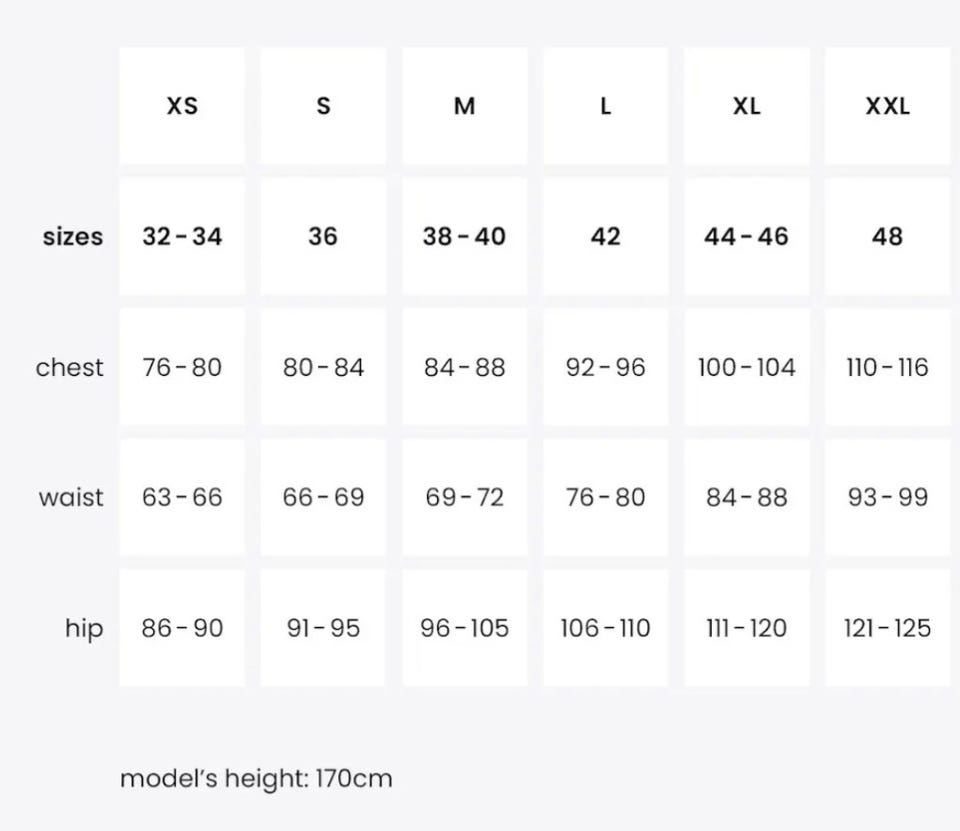
Task: Click chest cell 110 - 116
Action: tap(887, 367)
